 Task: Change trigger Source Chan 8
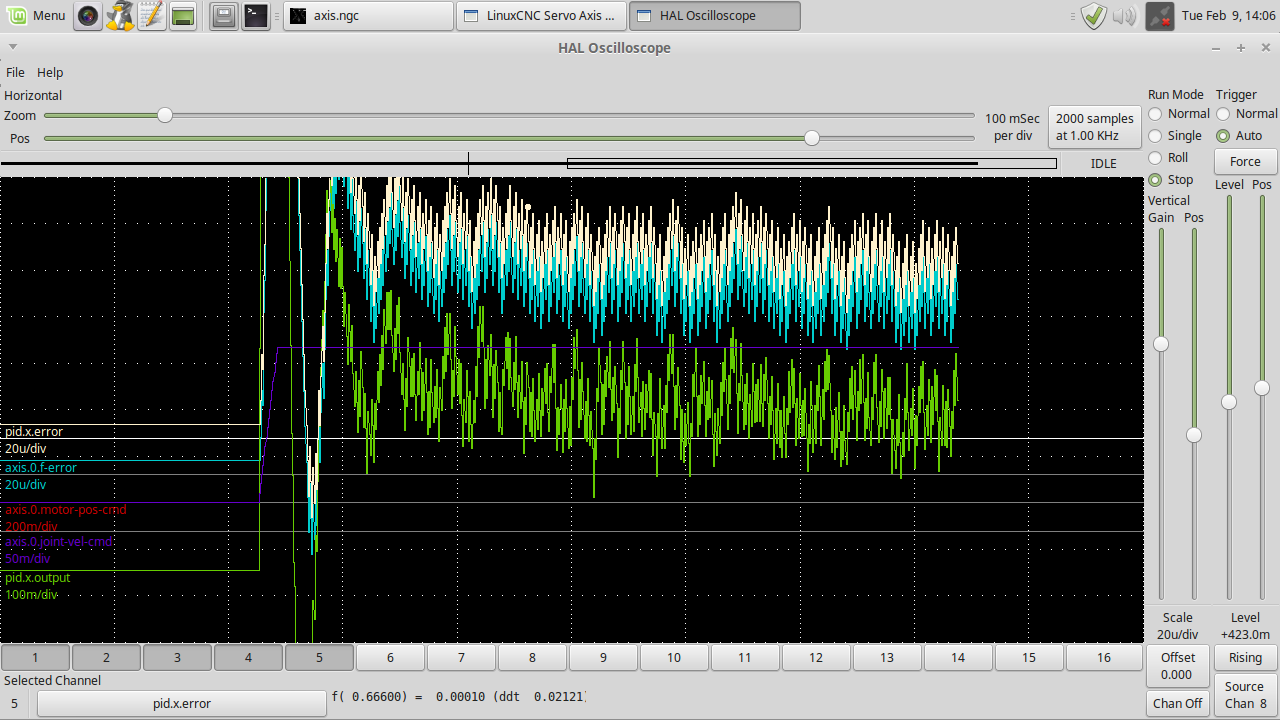(1245, 695)
